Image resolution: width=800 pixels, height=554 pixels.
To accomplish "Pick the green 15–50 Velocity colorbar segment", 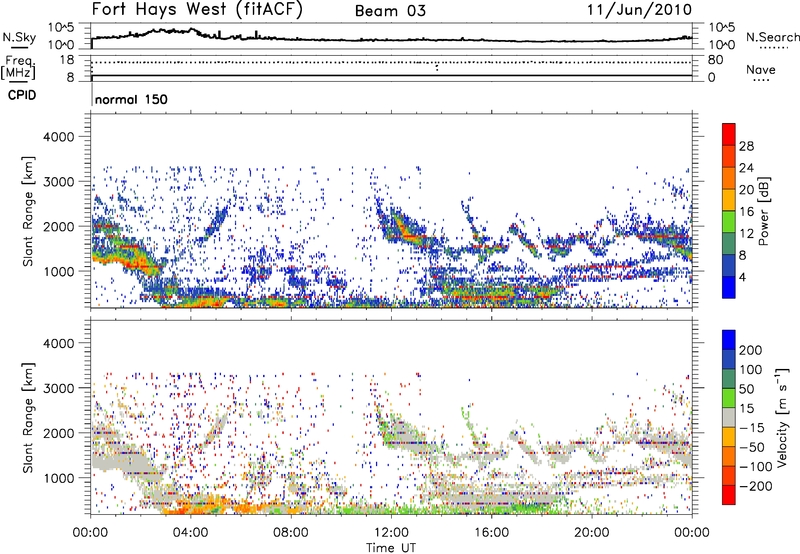I will point(729,398).
